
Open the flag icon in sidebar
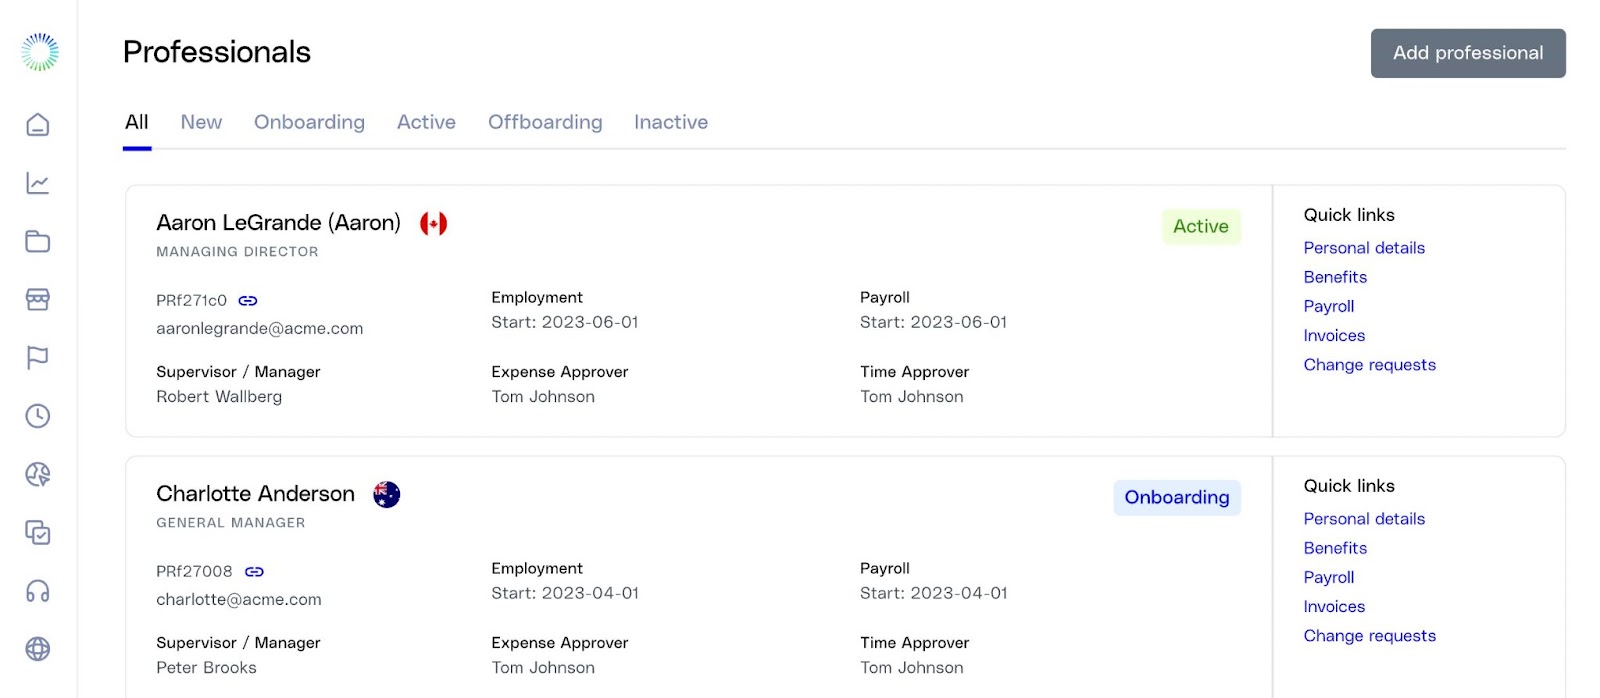pyautogui.click(x=38, y=357)
